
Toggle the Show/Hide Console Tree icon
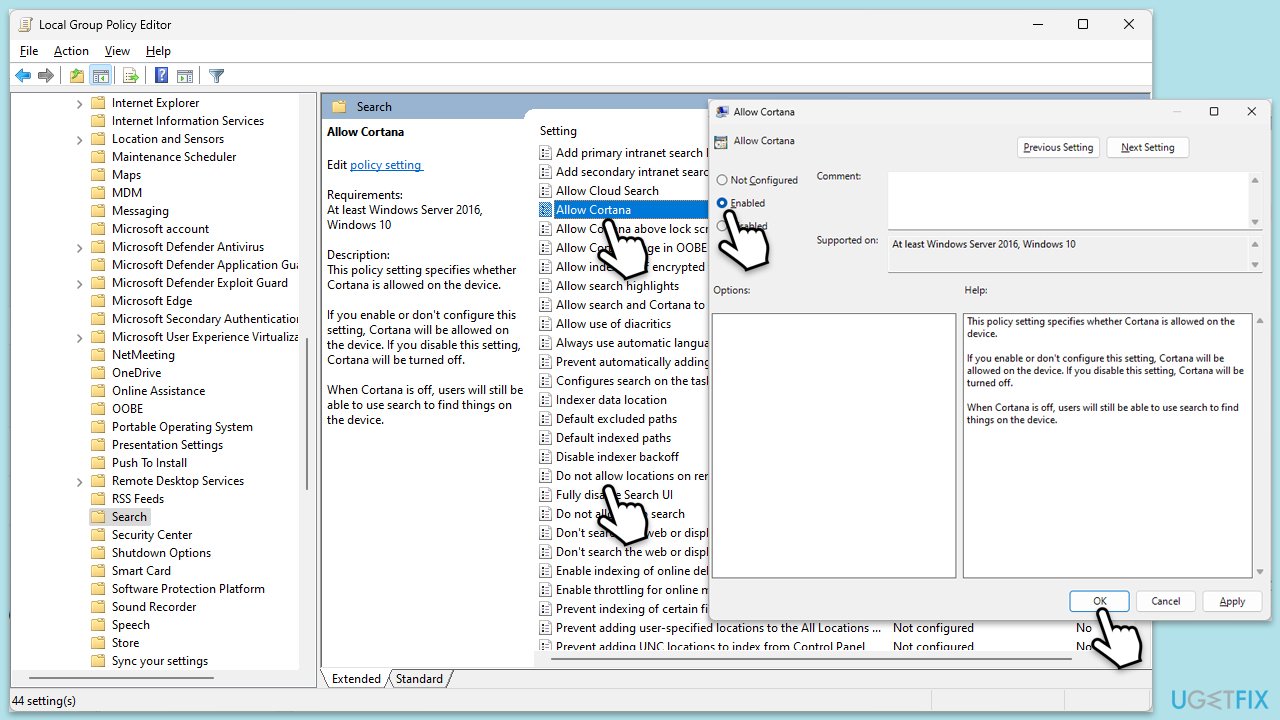100,76
